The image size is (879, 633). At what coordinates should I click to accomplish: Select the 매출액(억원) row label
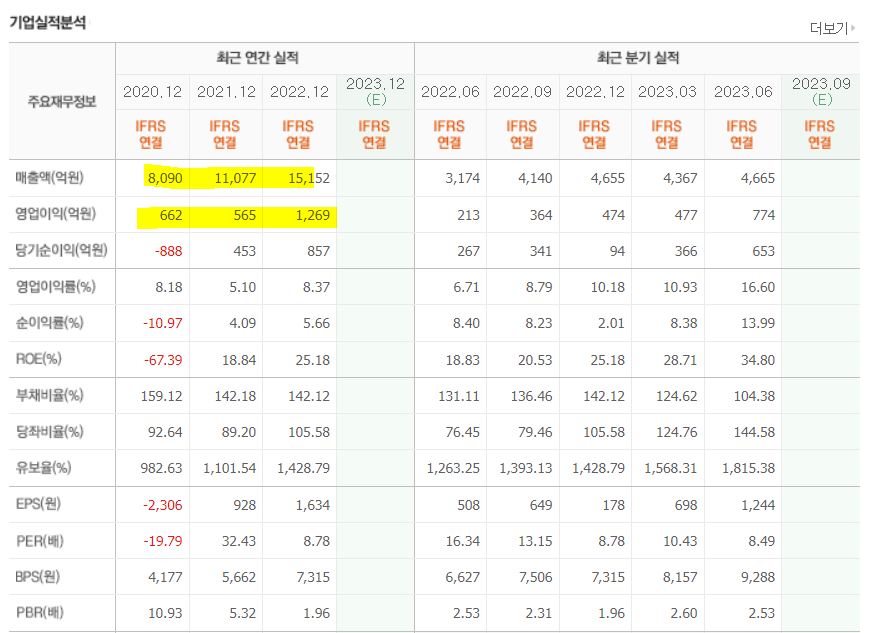tap(50, 178)
